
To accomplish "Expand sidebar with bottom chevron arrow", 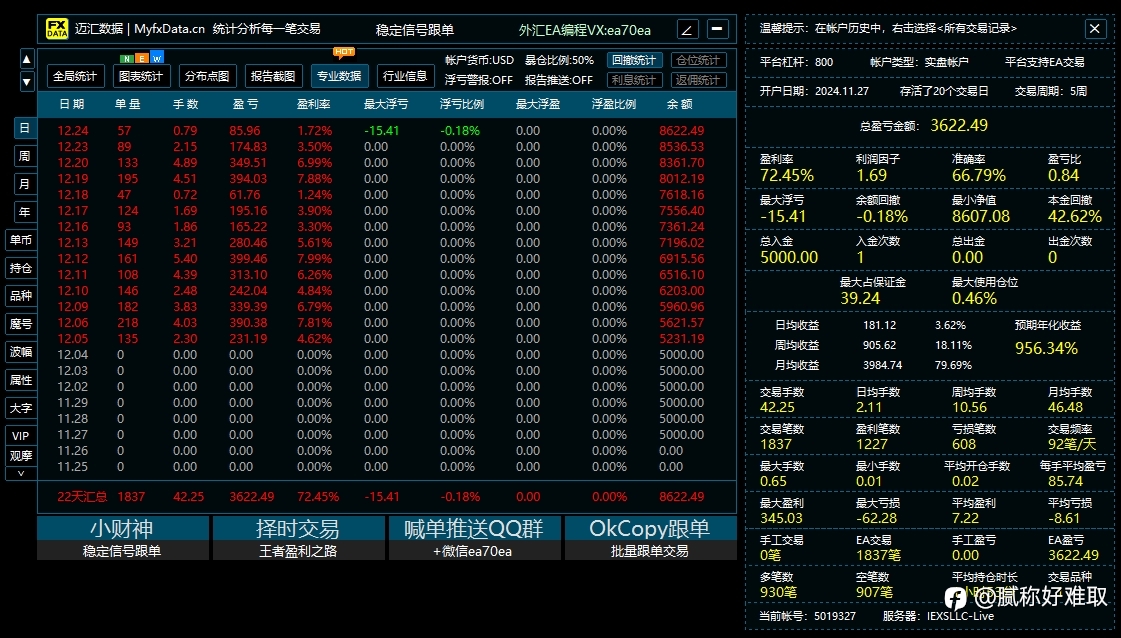I will (x=21, y=473).
